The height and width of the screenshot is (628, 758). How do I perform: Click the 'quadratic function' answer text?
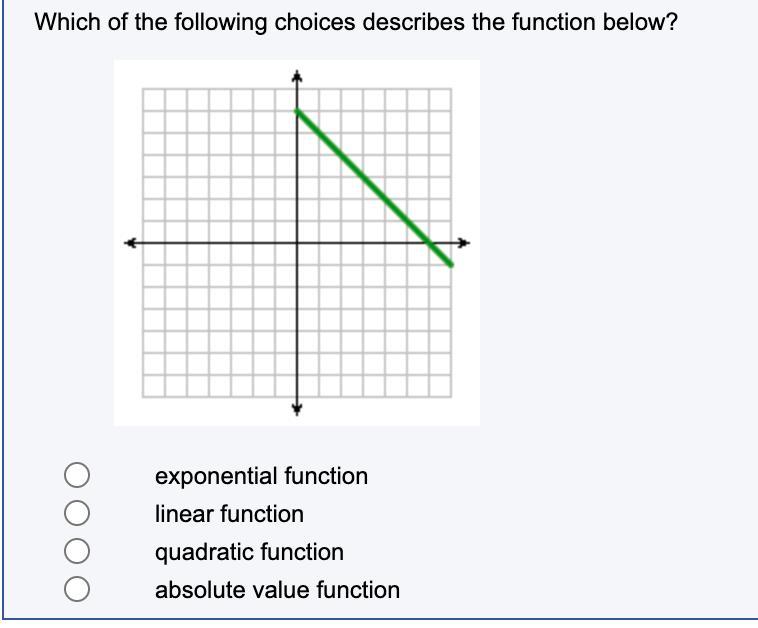(249, 552)
